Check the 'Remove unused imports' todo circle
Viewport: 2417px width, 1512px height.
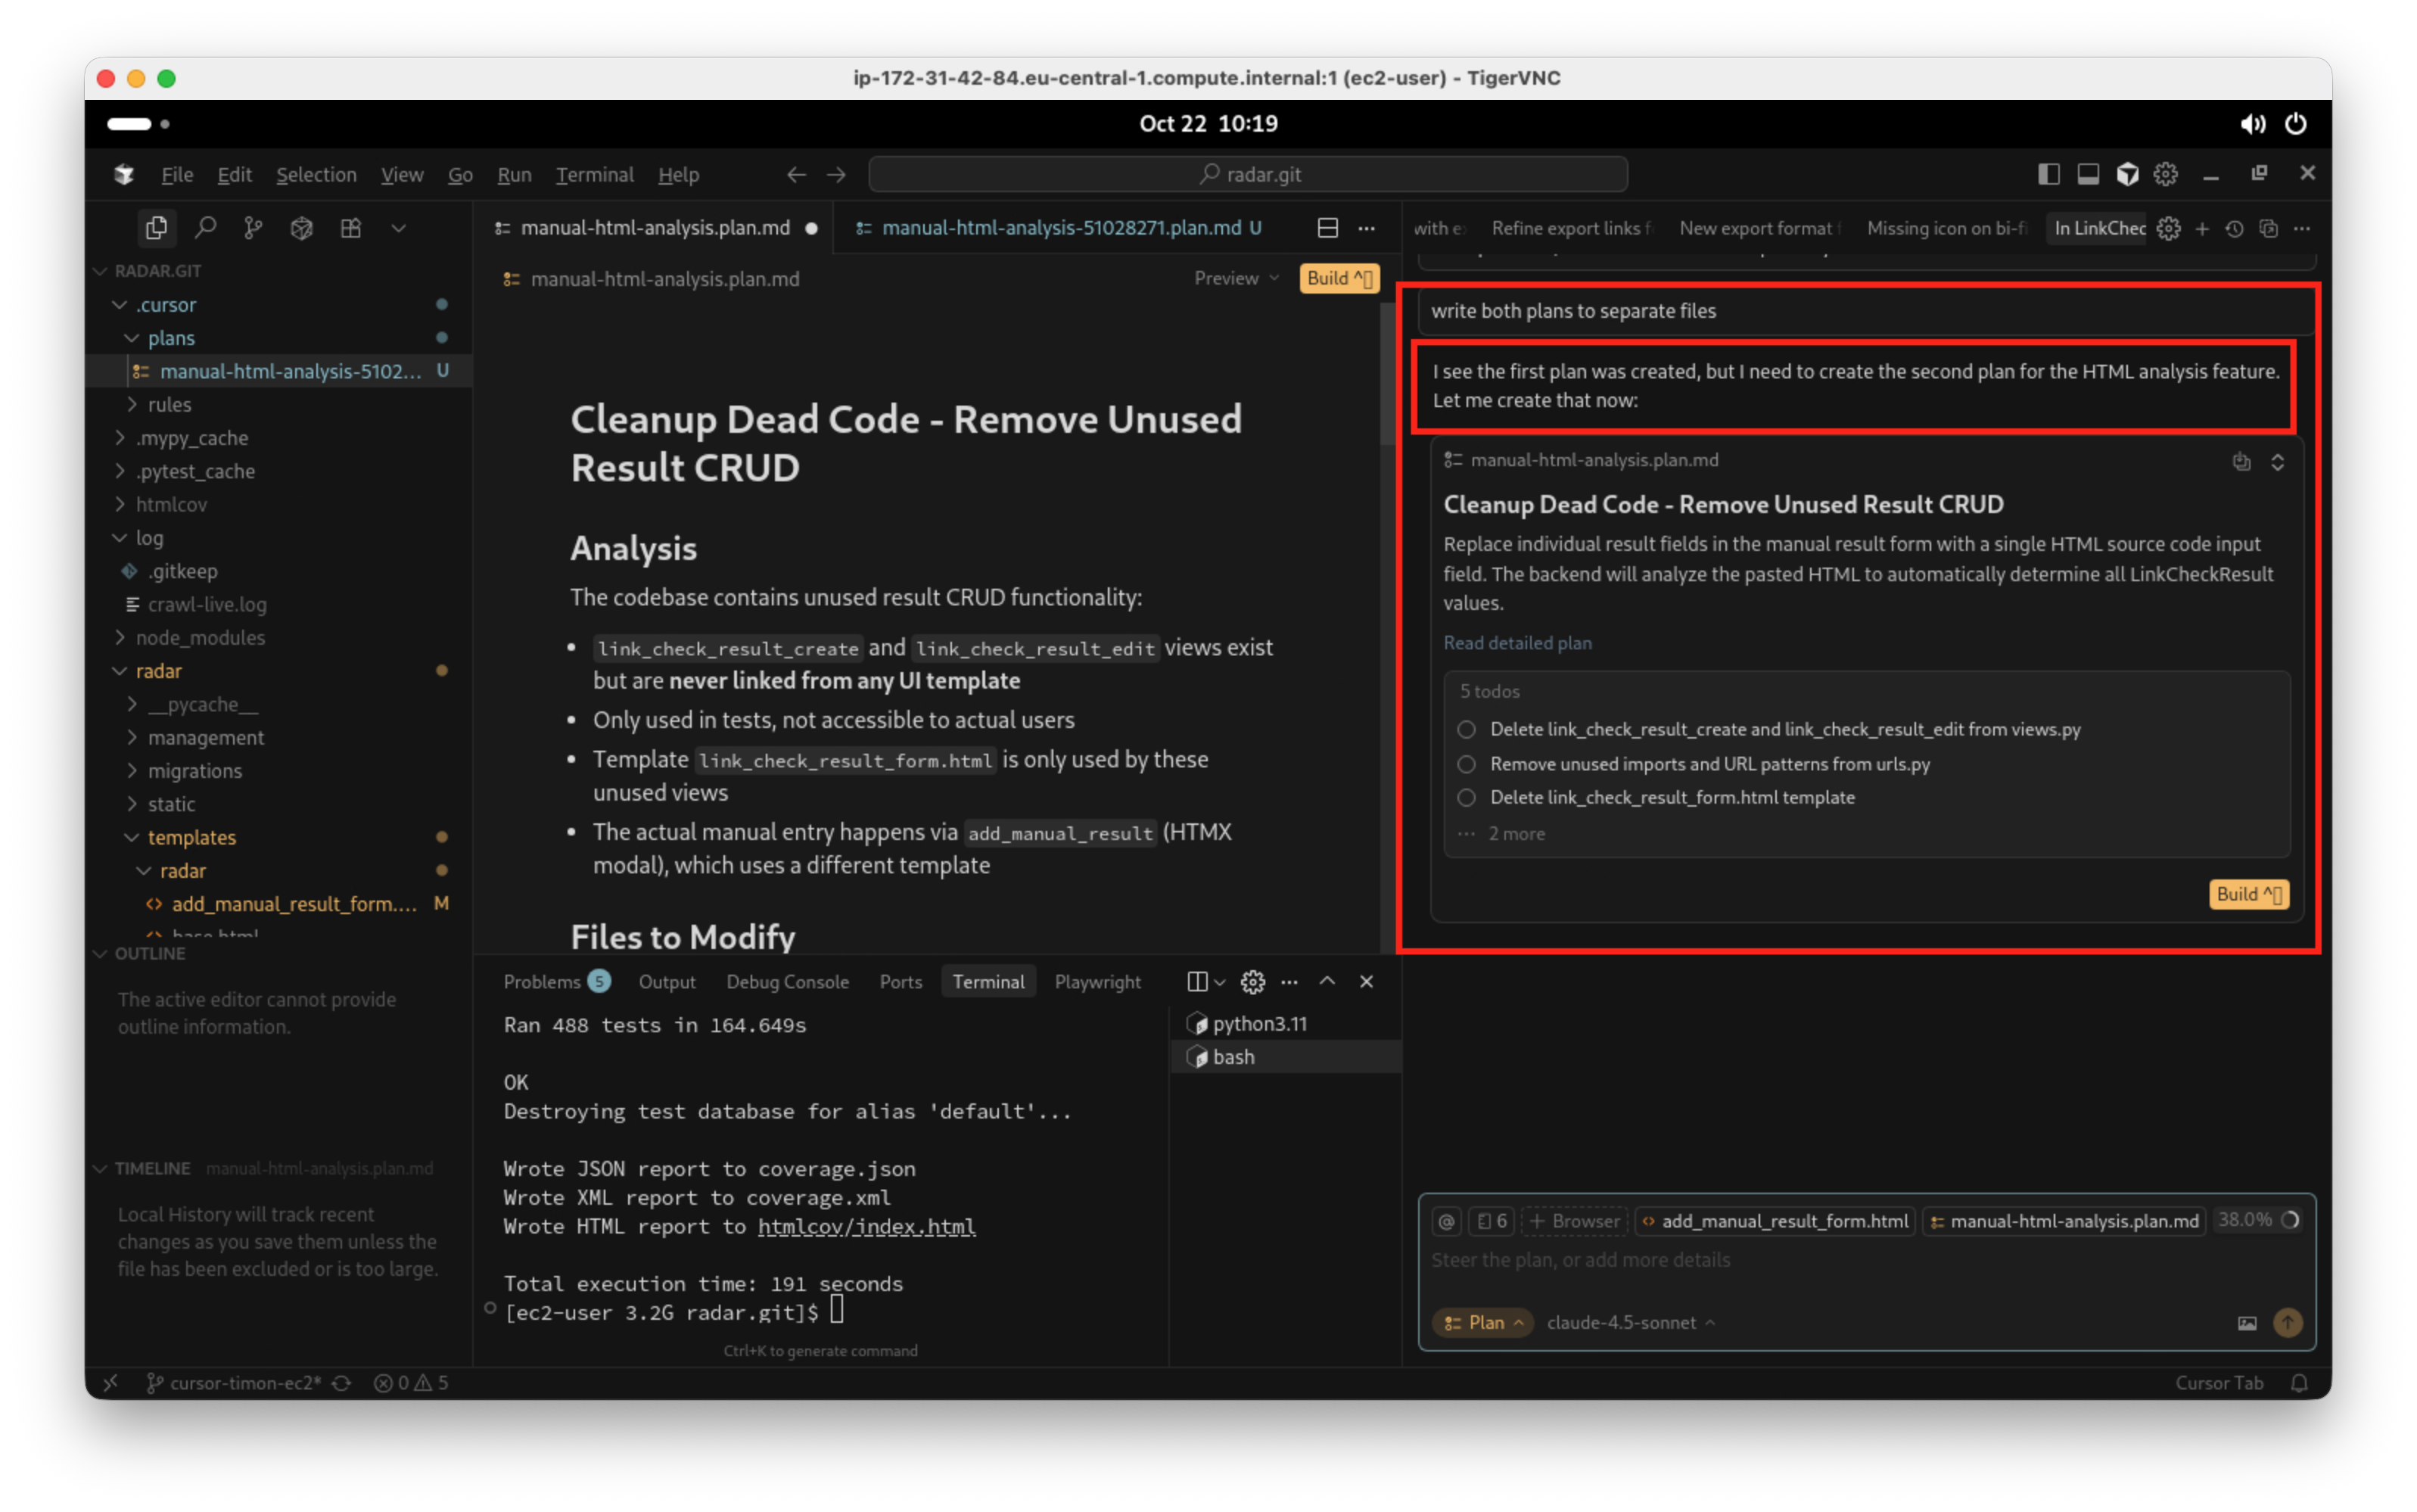coord(1466,764)
